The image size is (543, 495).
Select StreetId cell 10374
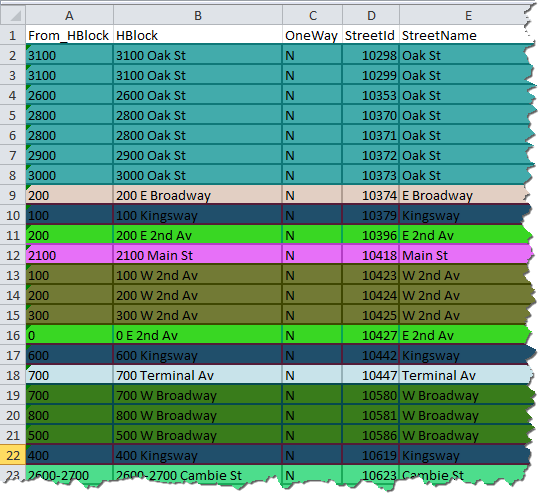click(x=371, y=195)
